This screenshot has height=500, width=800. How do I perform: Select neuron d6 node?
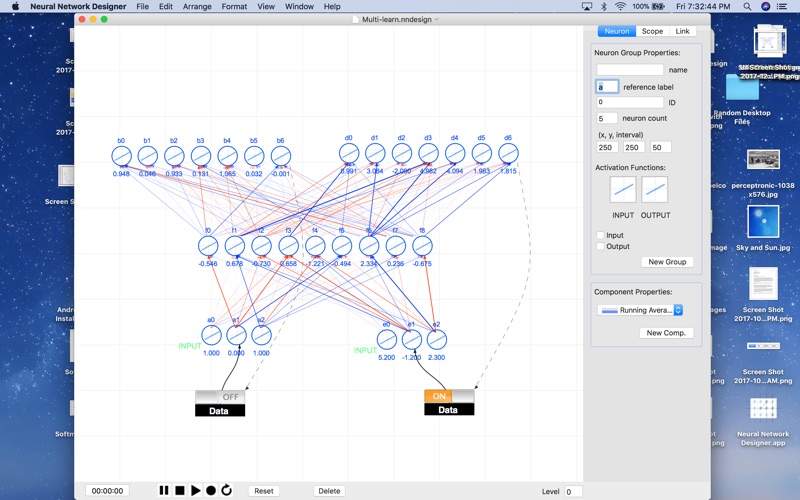(508, 153)
